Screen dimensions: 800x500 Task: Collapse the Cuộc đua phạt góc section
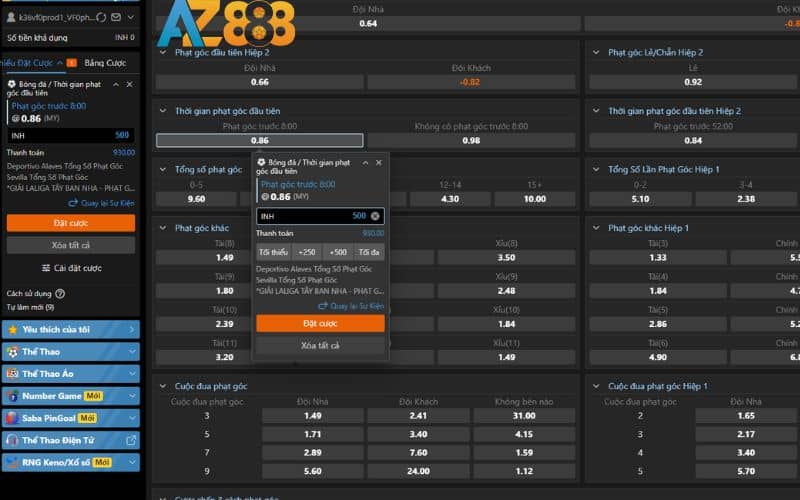pyautogui.click(x=163, y=386)
